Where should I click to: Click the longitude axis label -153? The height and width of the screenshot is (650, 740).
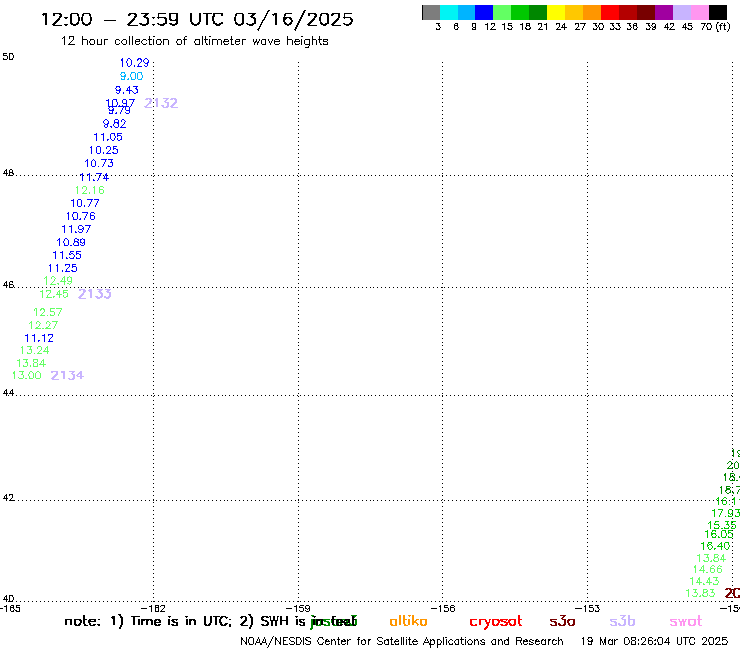pos(588,608)
